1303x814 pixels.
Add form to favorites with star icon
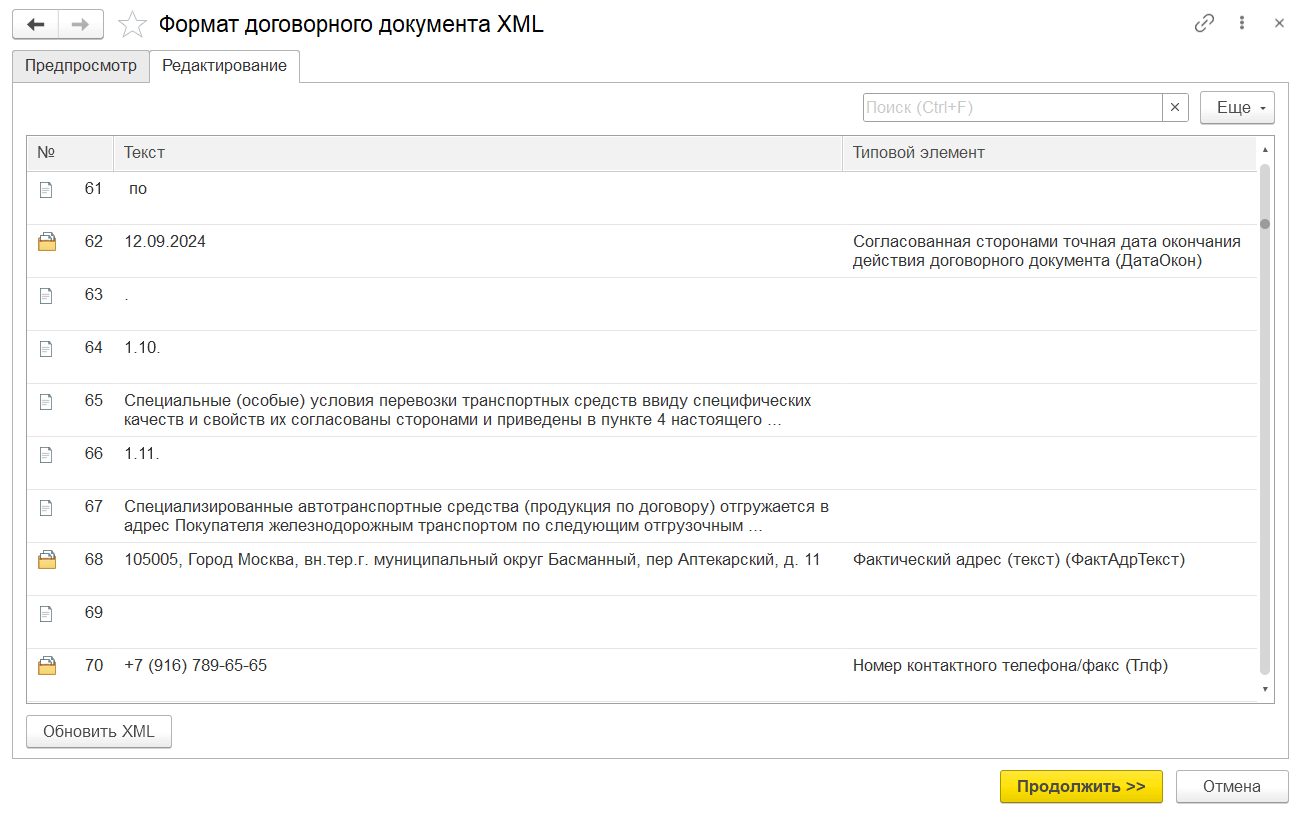(x=132, y=25)
